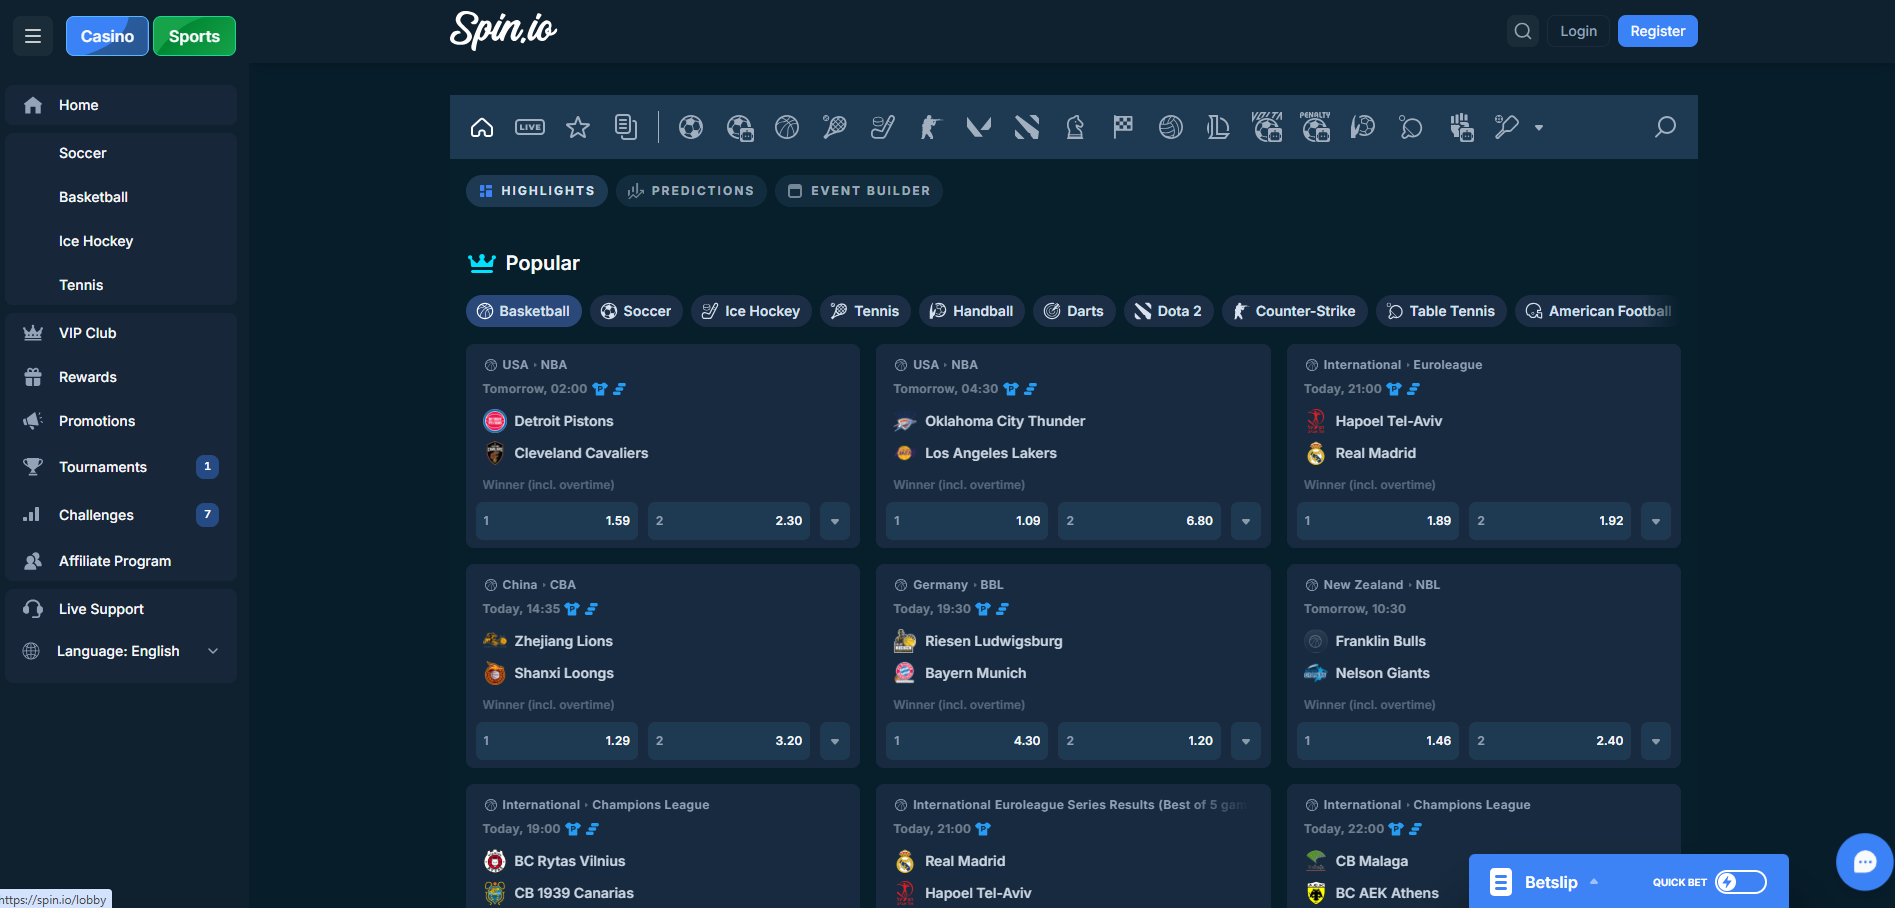Expand more markets for Pistons vs Cavaliers
Image resolution: width=1895 pixels, height=908 pixels.
tap(835, 521)
